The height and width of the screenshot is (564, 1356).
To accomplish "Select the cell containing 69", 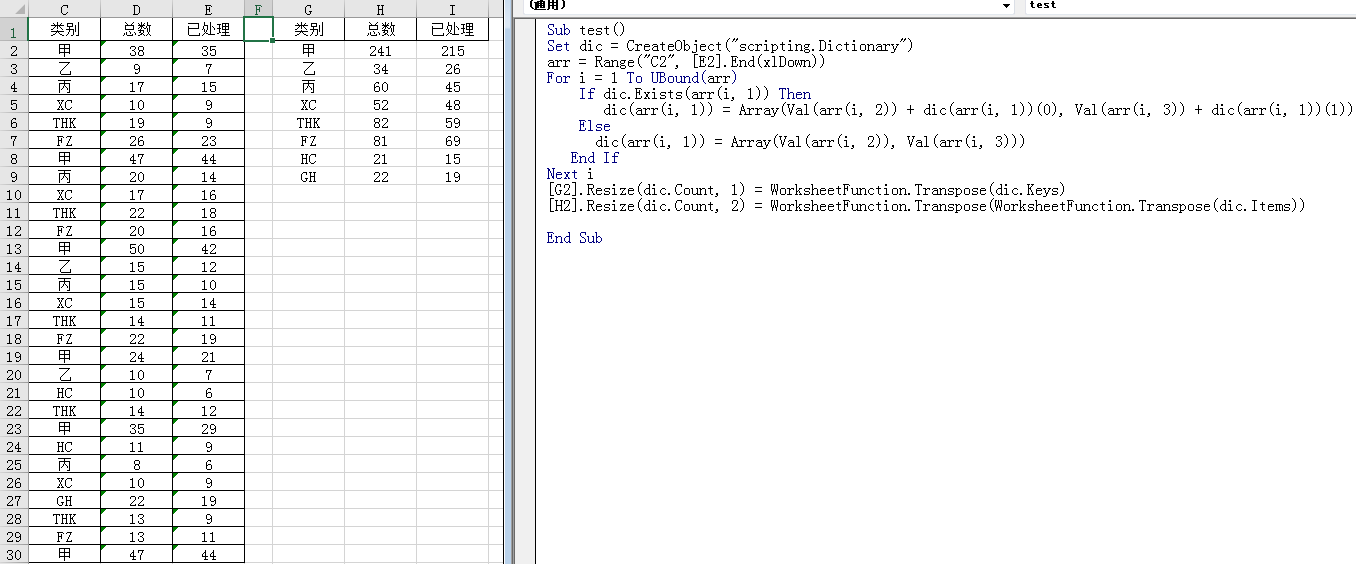I will (453, 141).
